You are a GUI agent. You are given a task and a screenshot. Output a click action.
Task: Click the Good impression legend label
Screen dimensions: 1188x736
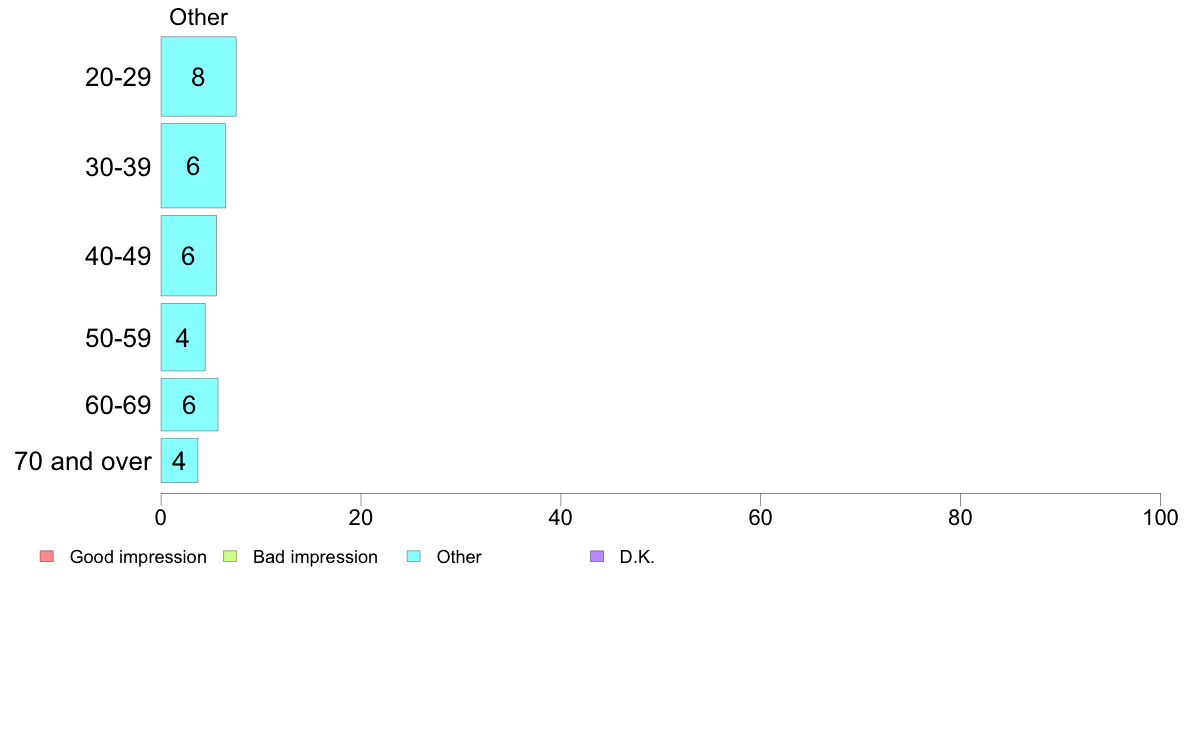point(138,557)
